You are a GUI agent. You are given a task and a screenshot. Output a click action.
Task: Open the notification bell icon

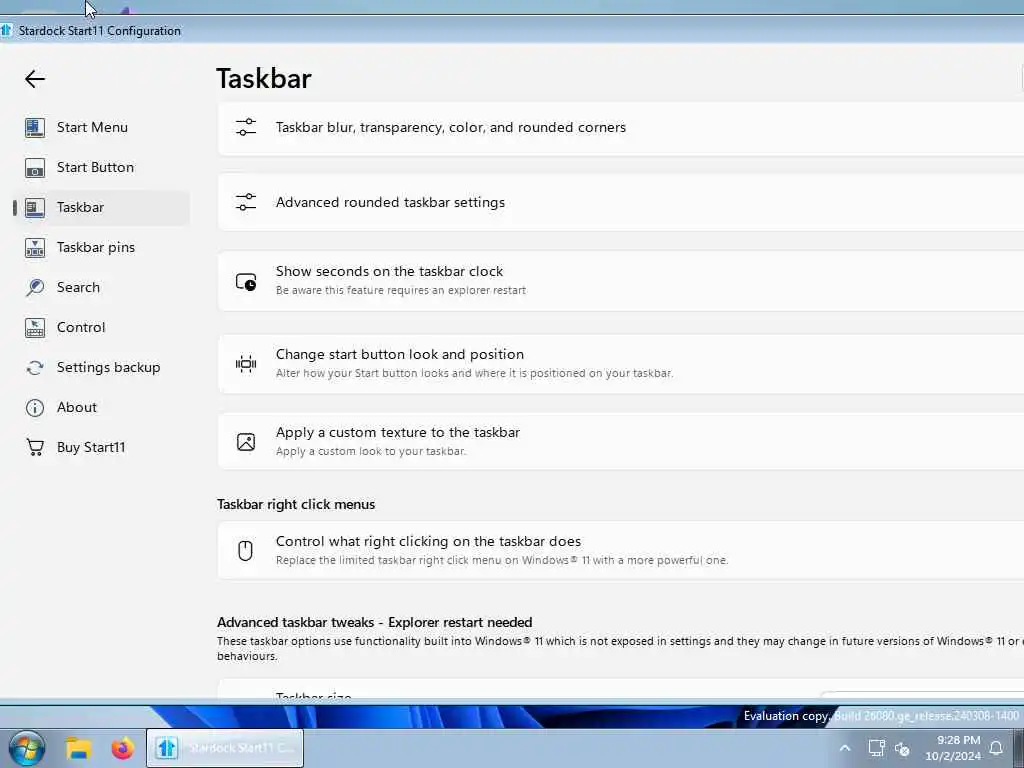[x=996, y=748]
